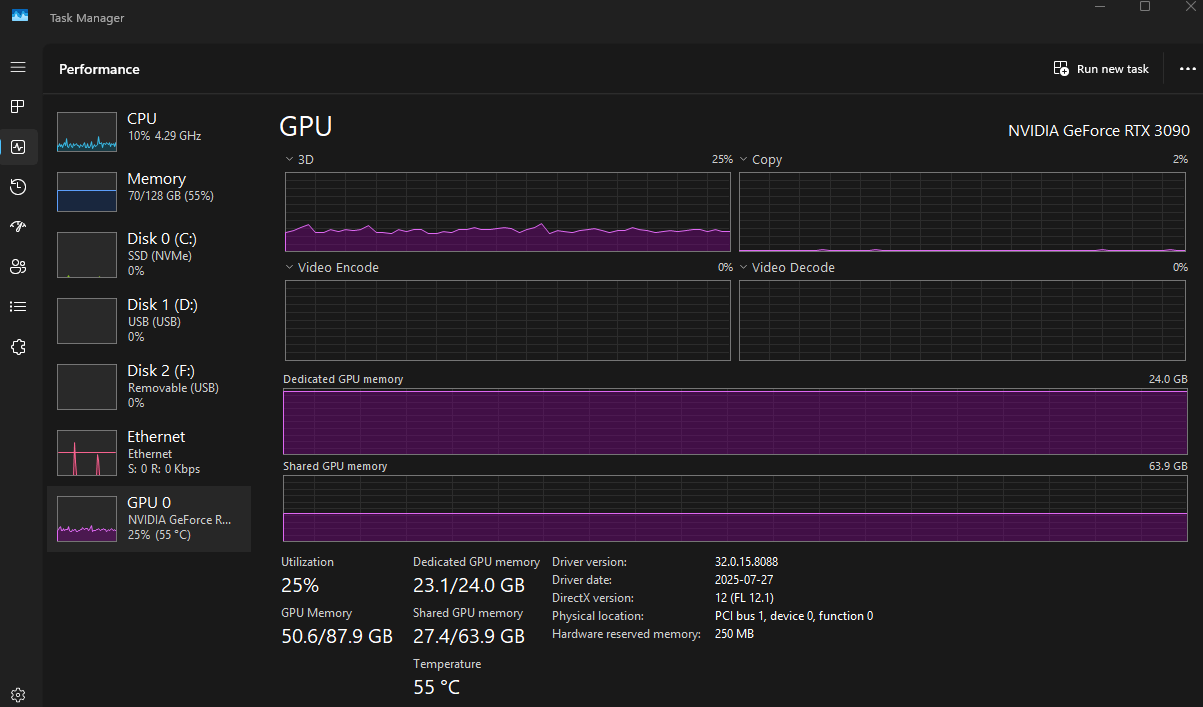
Task: Switch to the Users page icon
Action: tap(18, 267)
